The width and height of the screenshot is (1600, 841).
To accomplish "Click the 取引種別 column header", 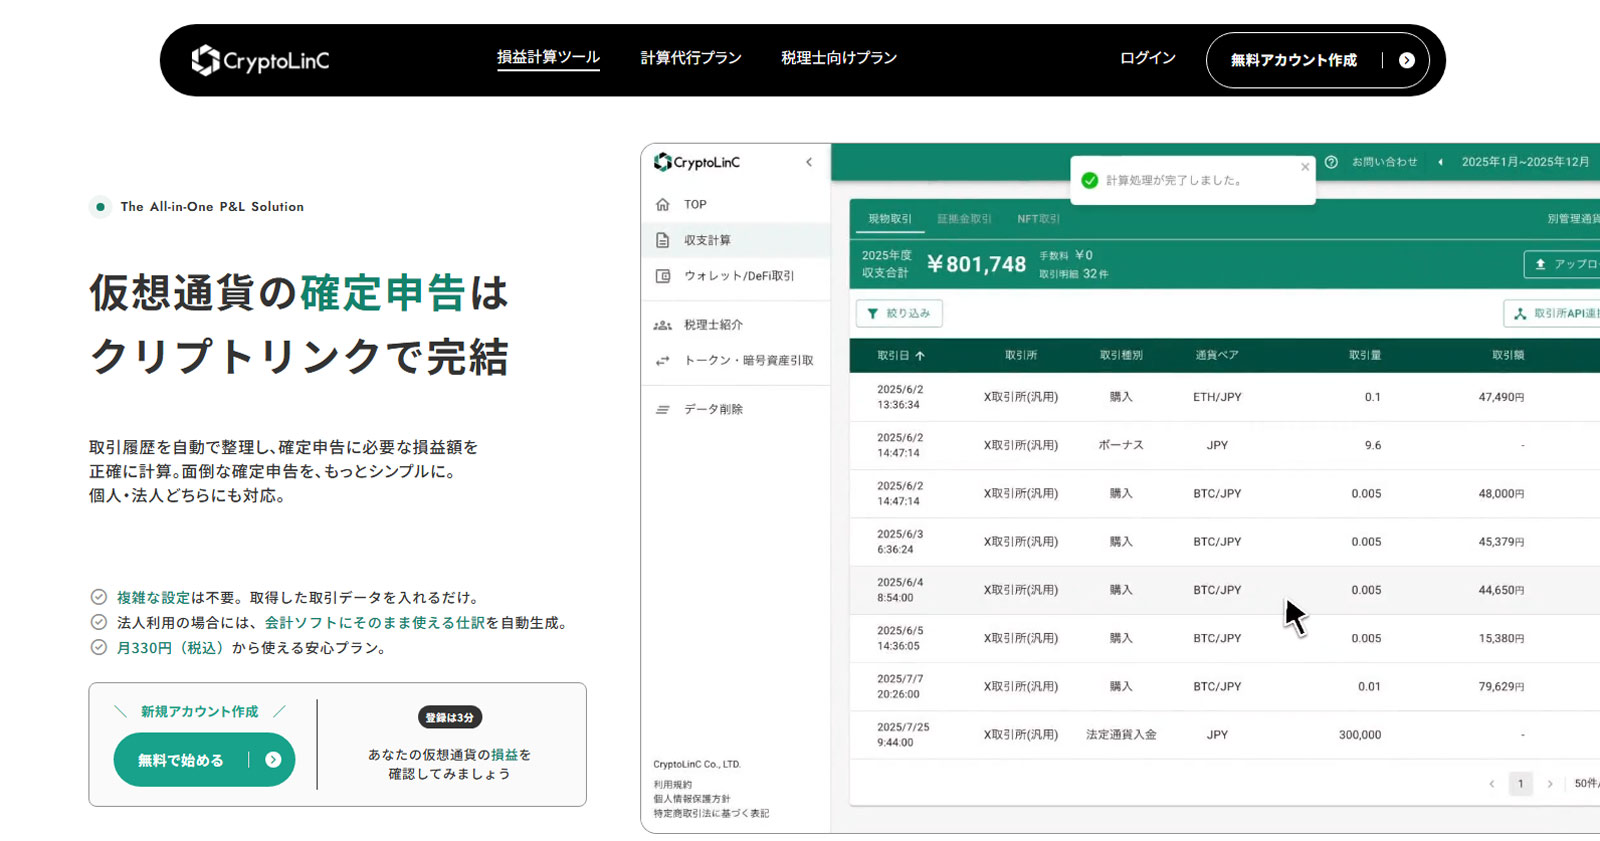I will [x=1121, y=355].
